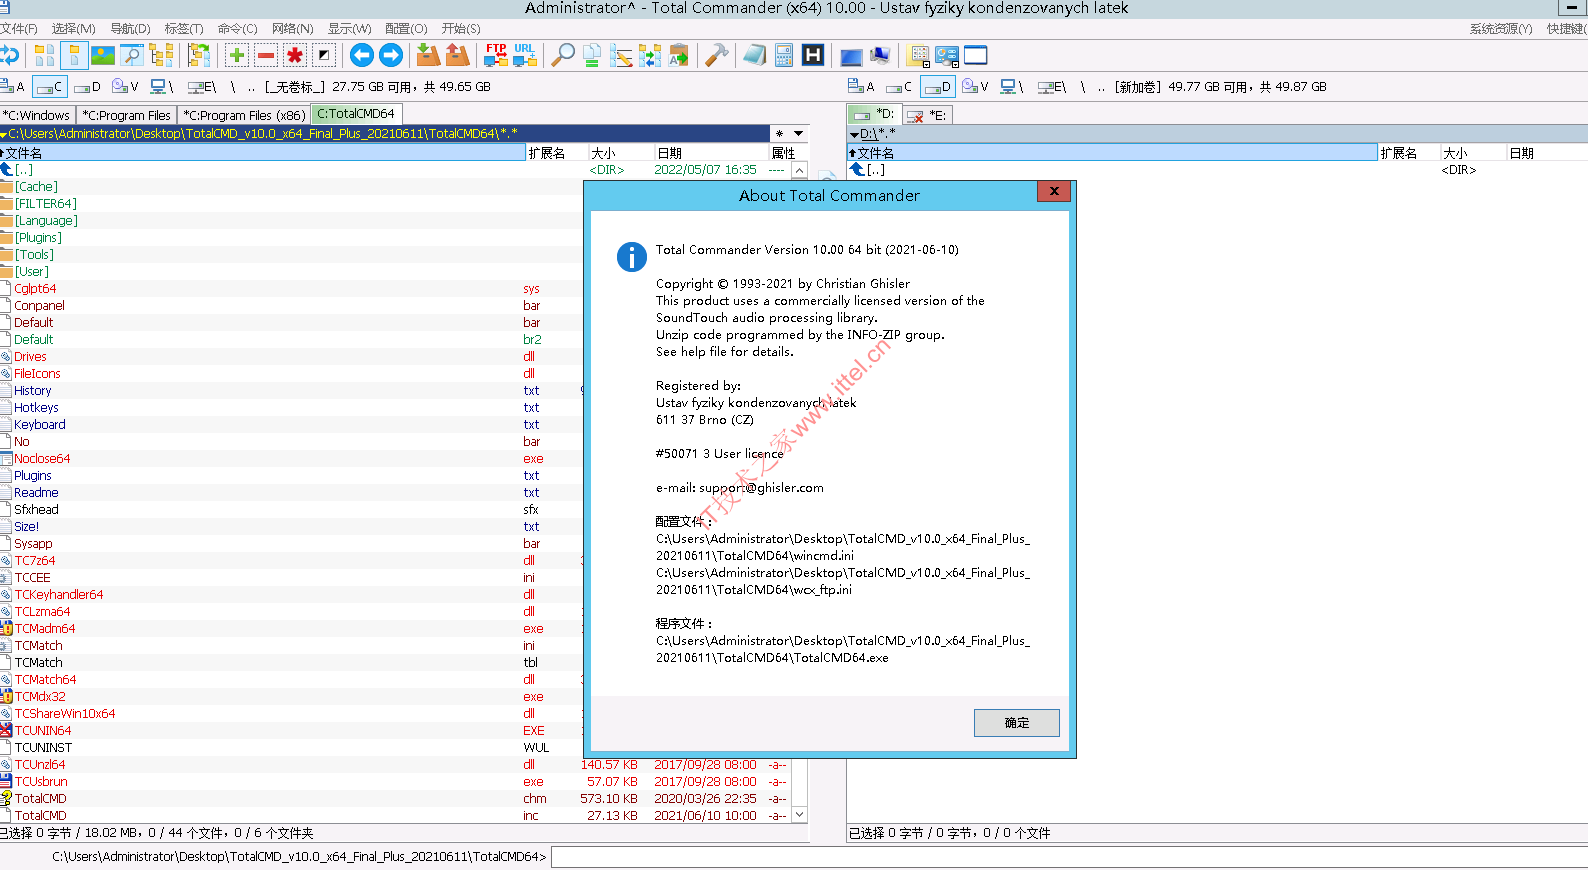Select drive E in left drive bar
1588x870 pixels.
point(202,87)
